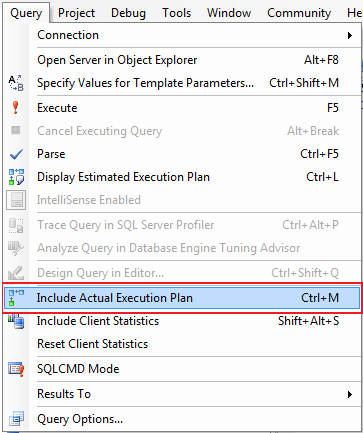Expand the Results To submenu arrow
The height and width of the screenshot is (433, 363).
pos(350,394)
